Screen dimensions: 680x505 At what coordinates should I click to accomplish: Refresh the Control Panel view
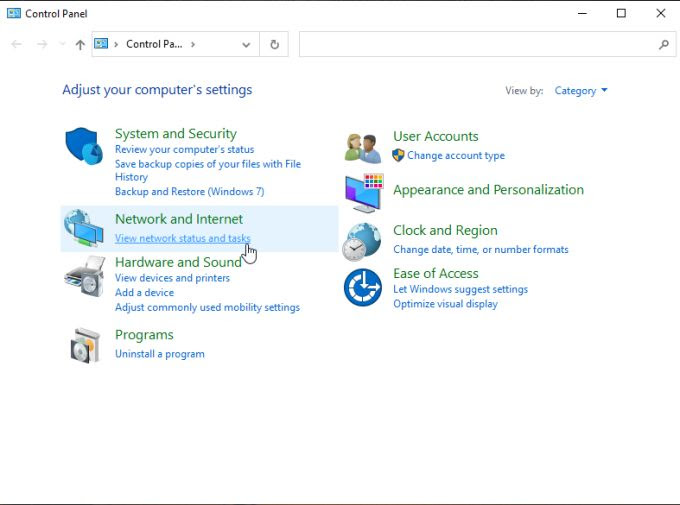point(275,45)
